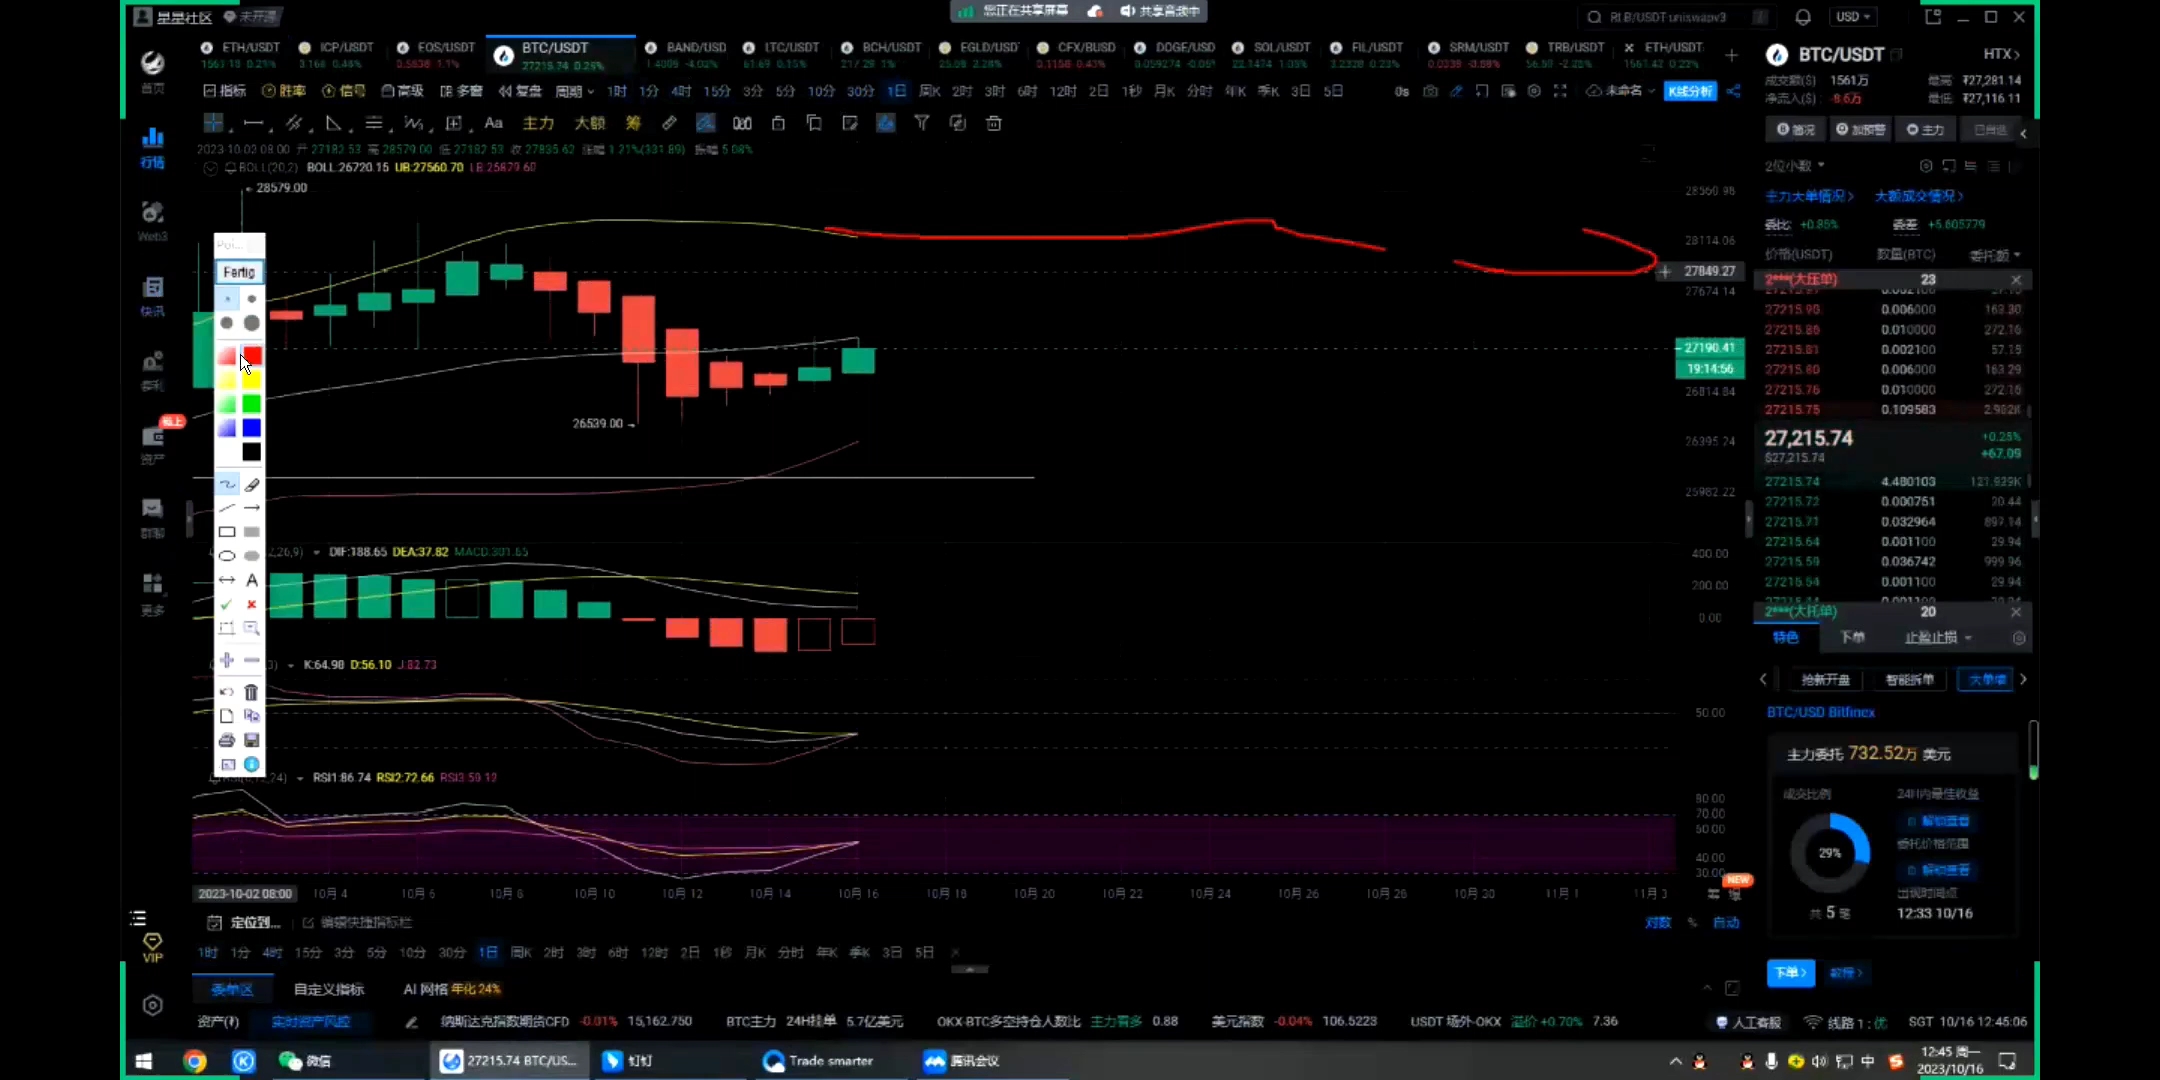Toggle the 加密警 pill in right panel
Image resolution: width=2160 pixels, height=1080 pixels.
pos(1861,130)
